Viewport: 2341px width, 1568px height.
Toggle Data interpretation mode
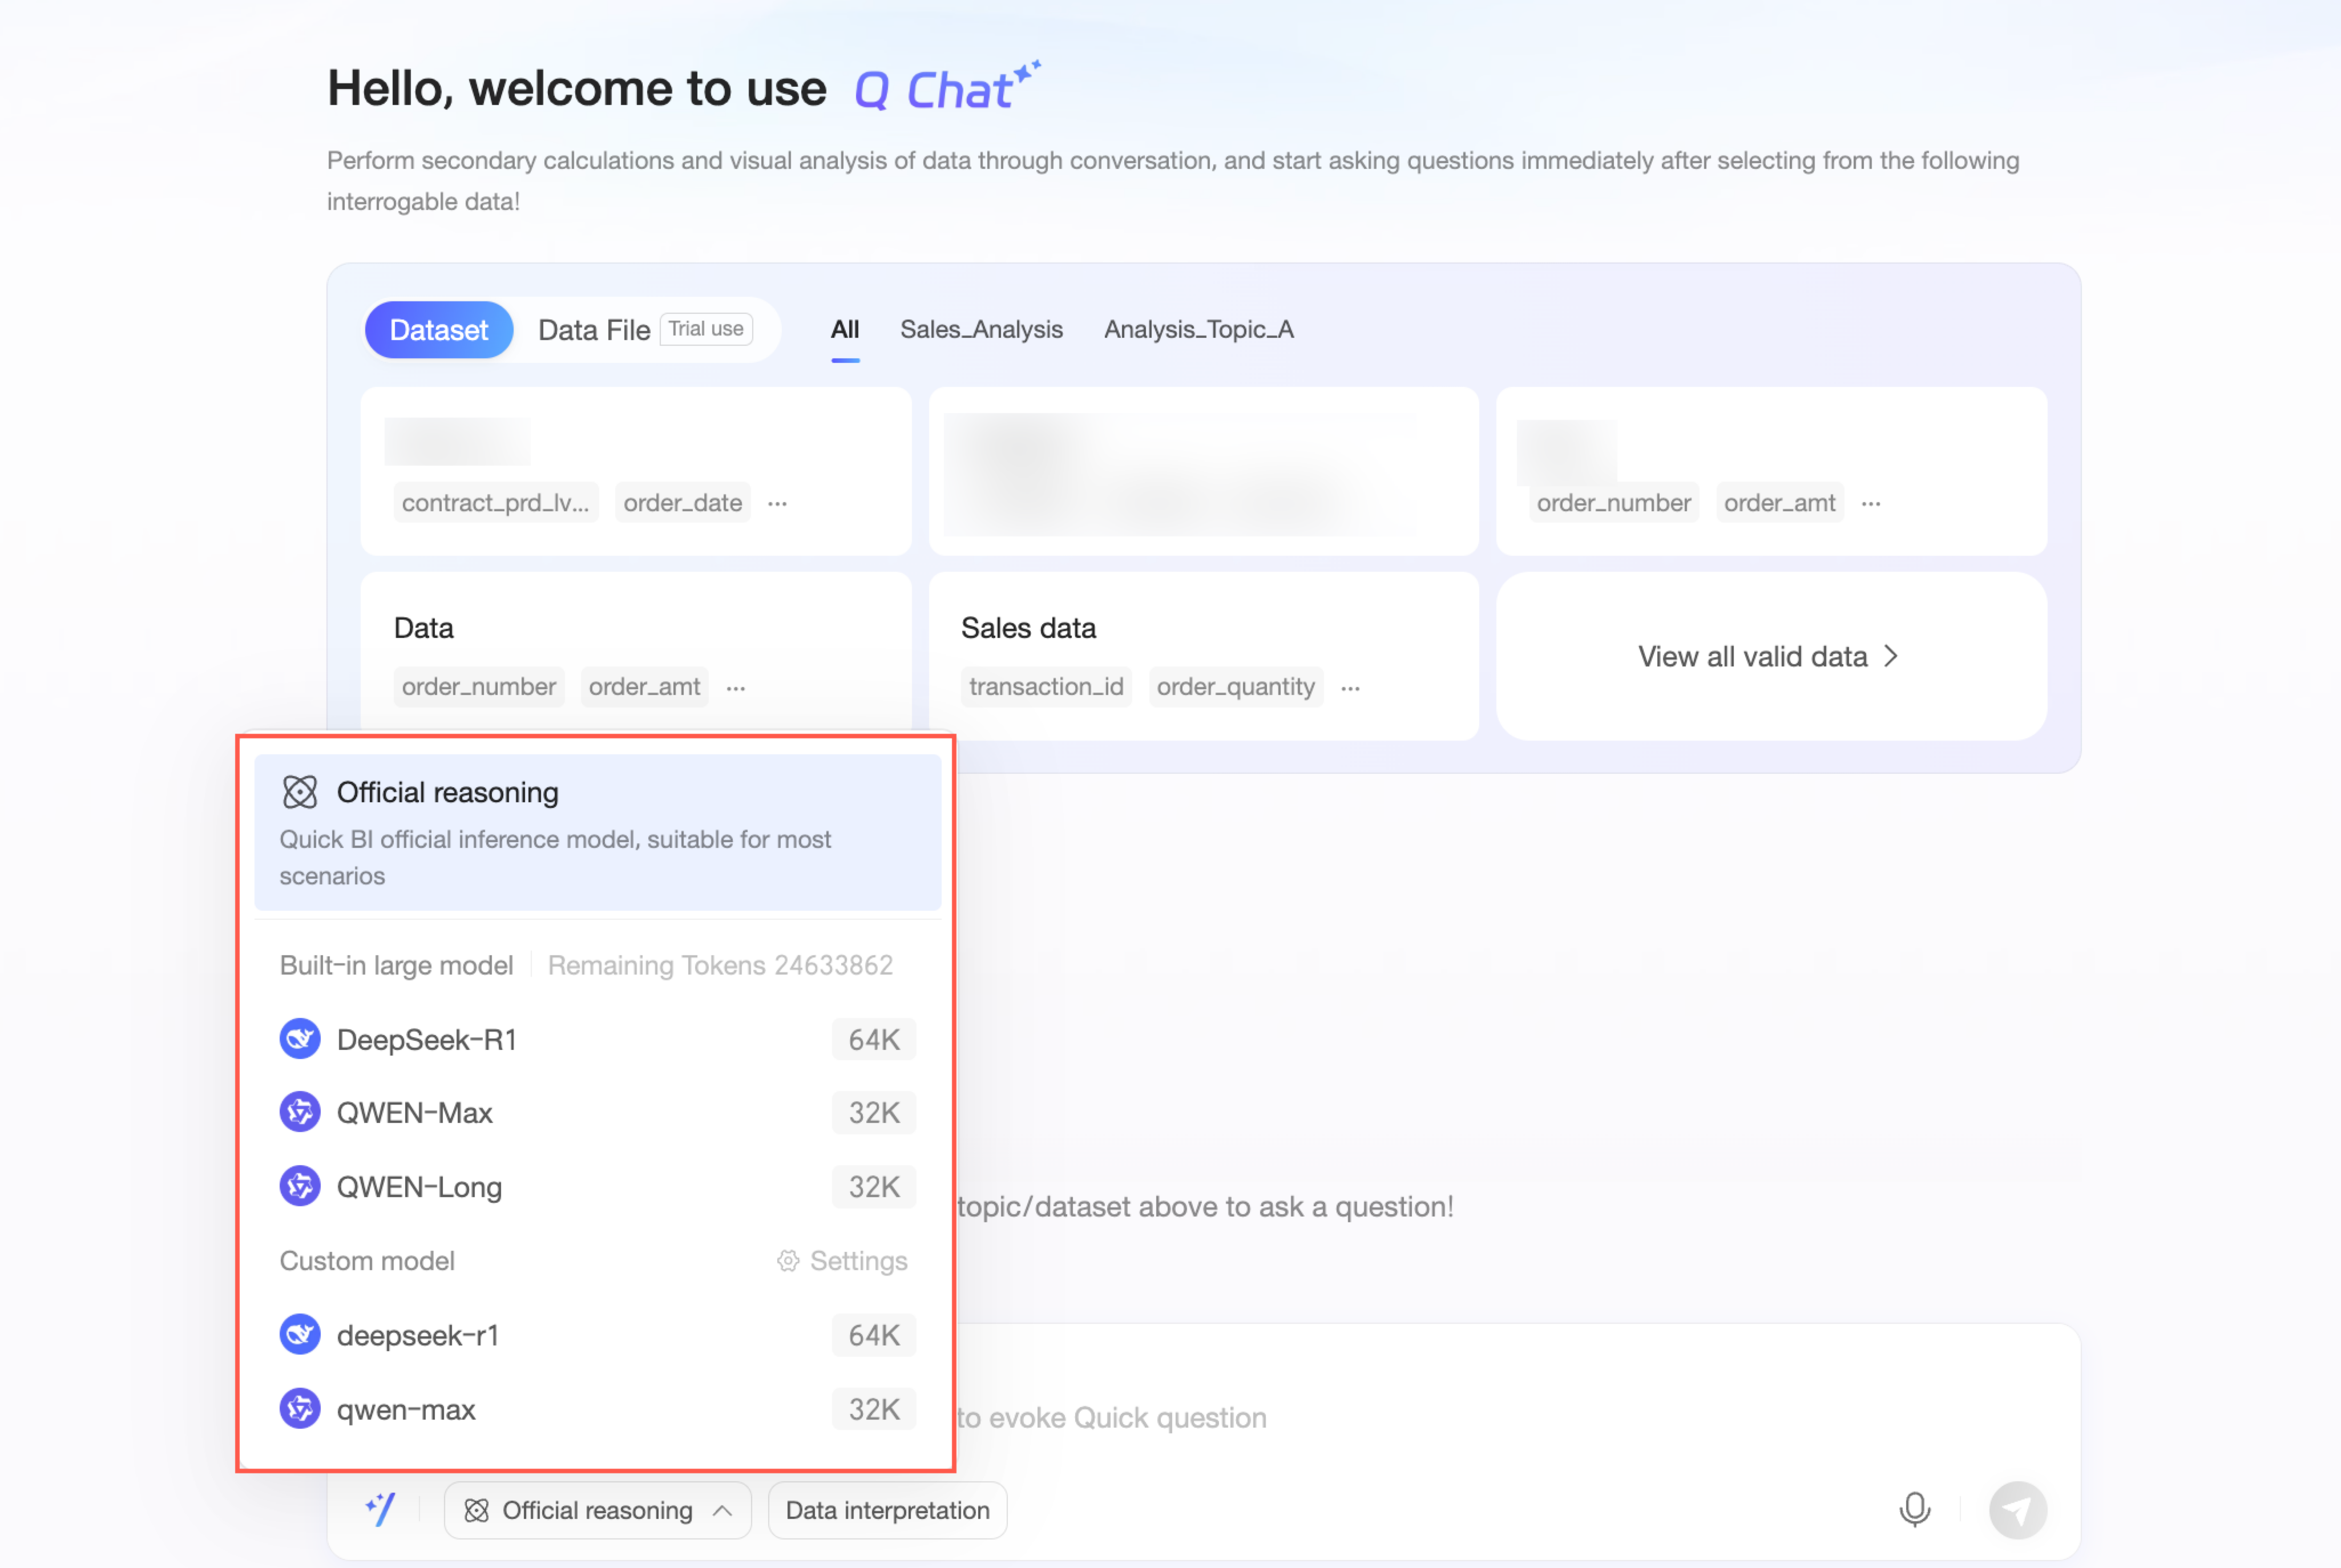tap(887, 1510)
